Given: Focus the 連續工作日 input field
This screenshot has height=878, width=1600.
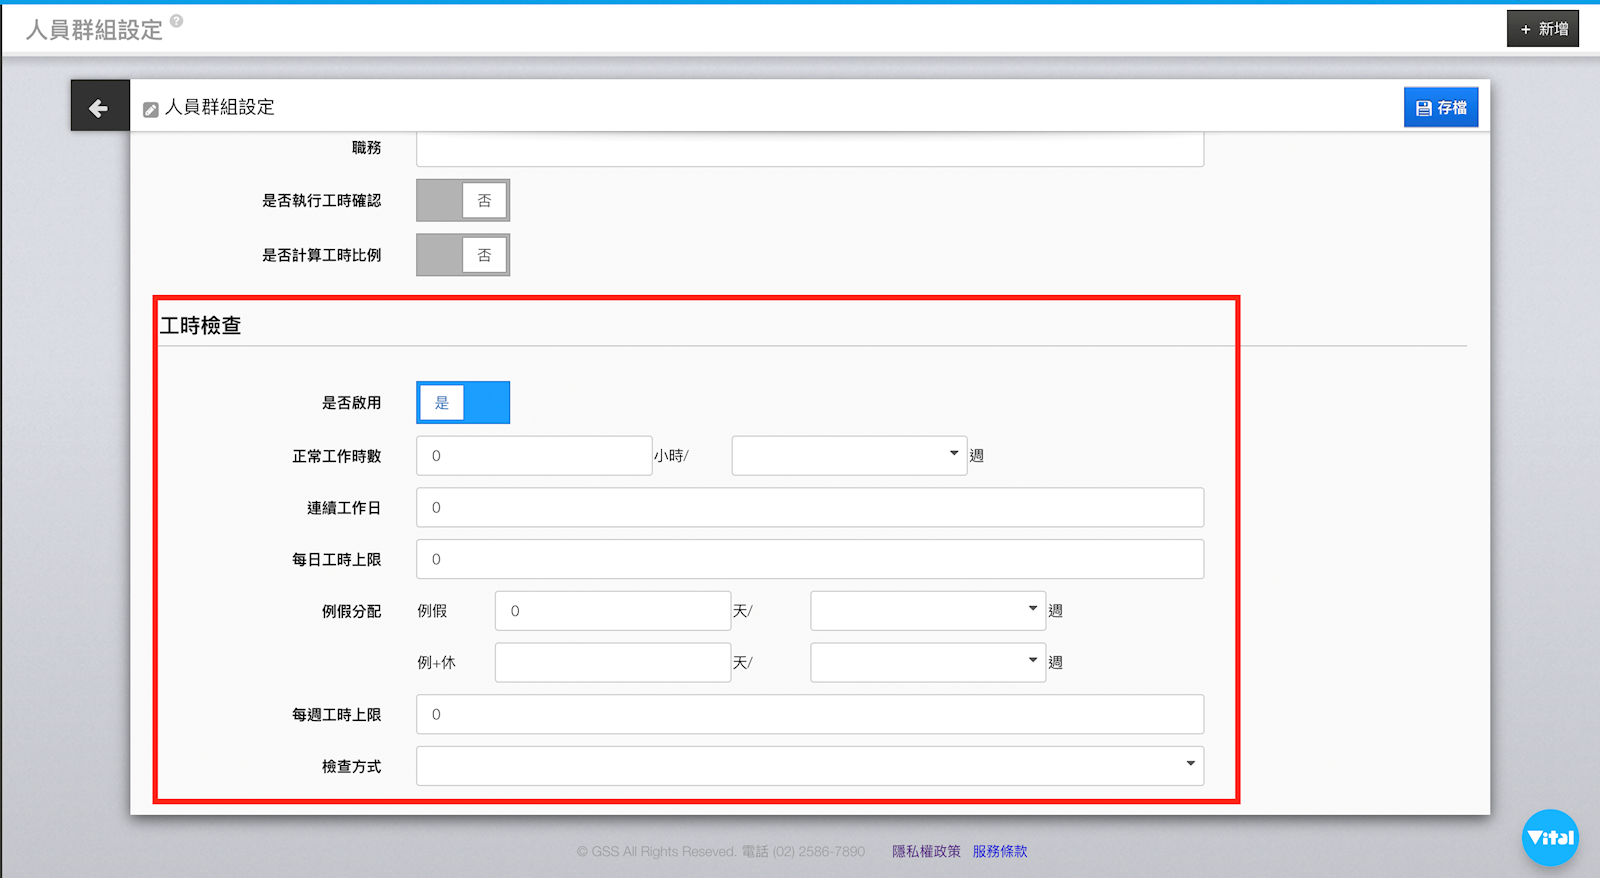Looking at the screenshot, I should [809, 508].
